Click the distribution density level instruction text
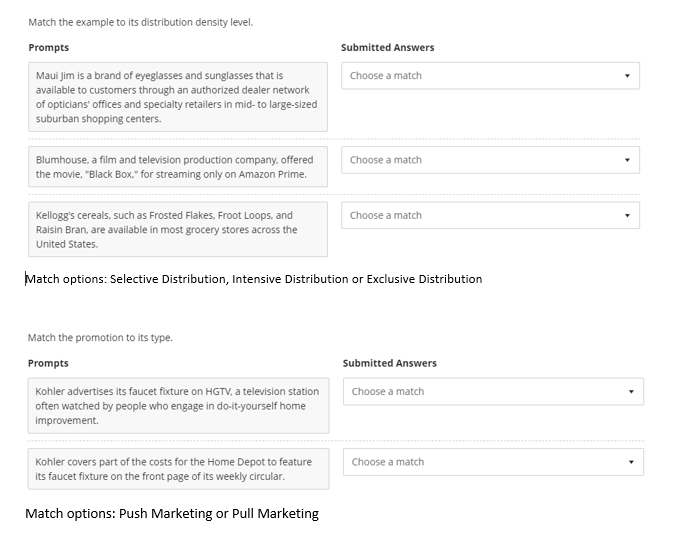This screenshot has width=694, height=550. [x=140, y=22]
